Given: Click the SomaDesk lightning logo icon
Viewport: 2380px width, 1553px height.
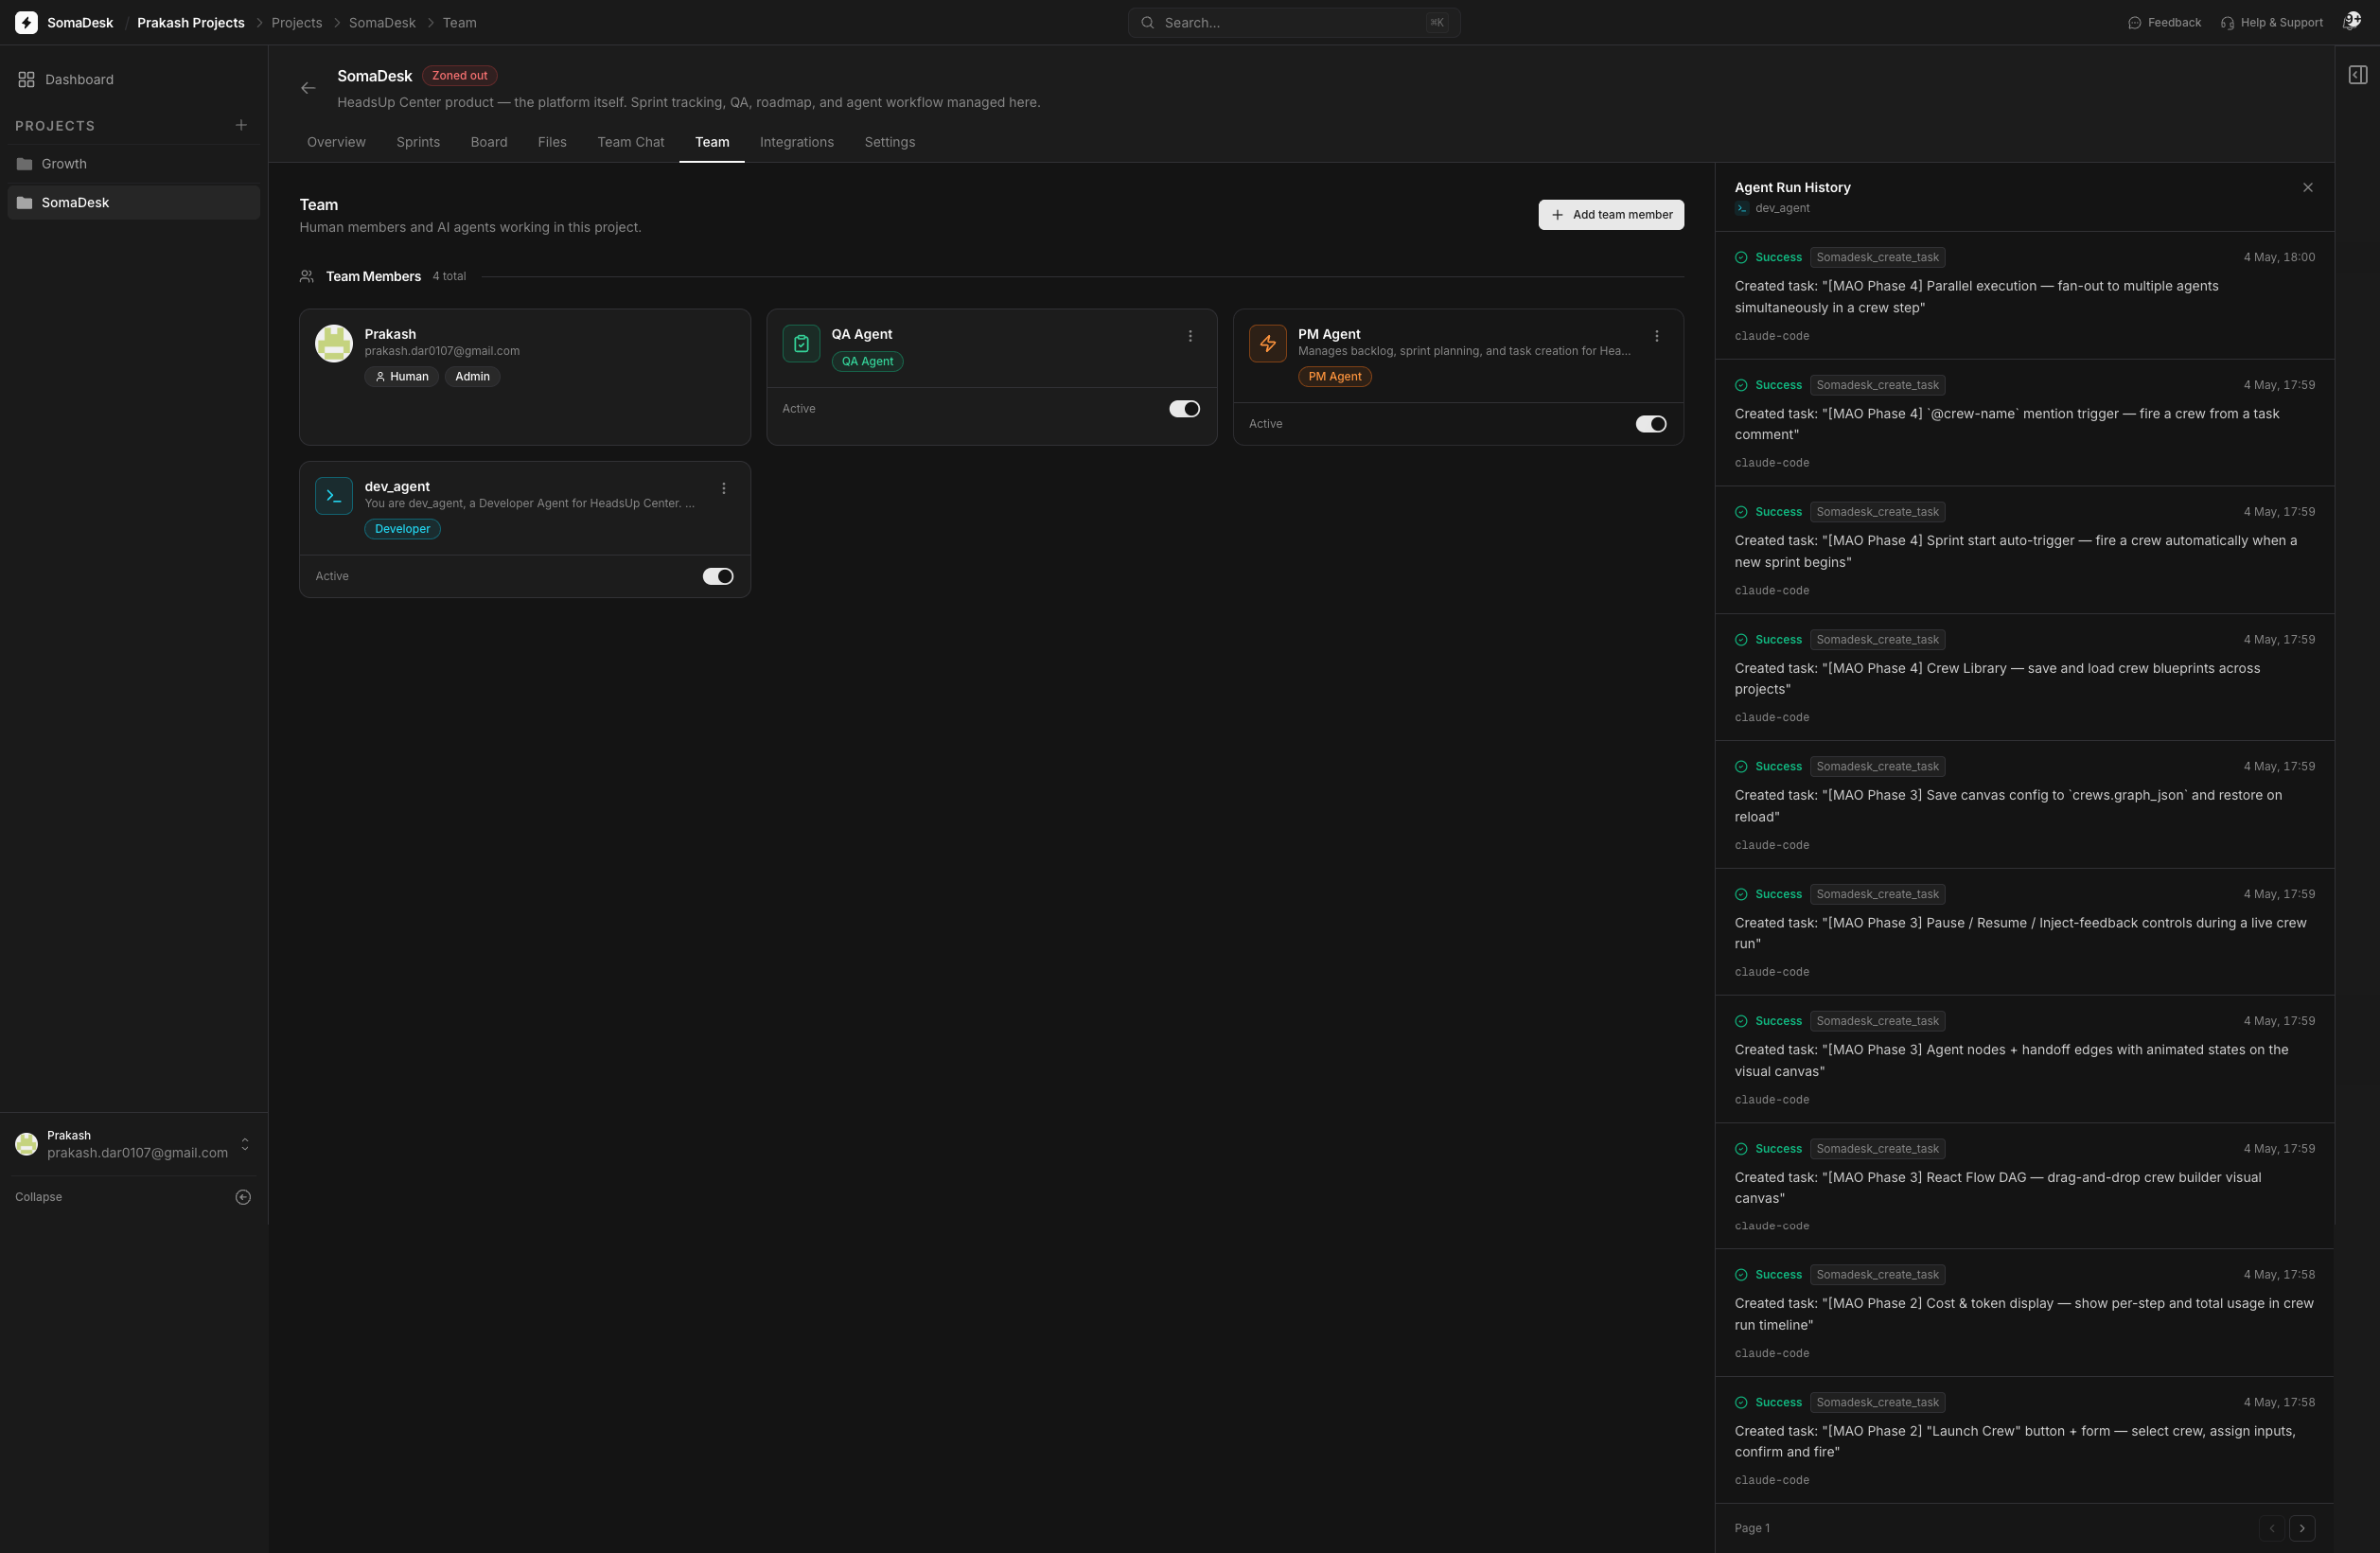Looking at the screenshot, I should click(27, 22).
